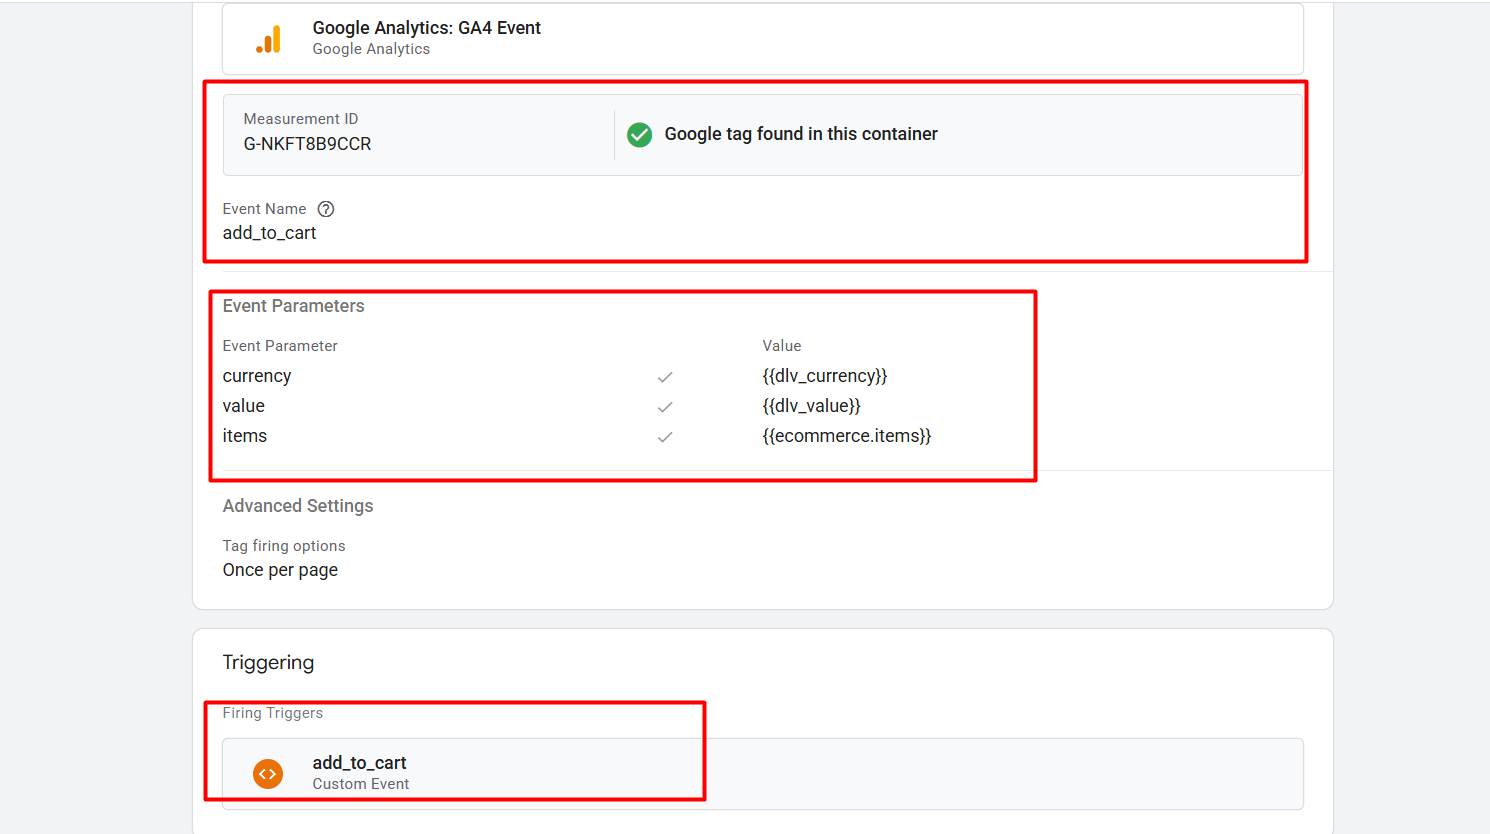Image resolution: width=1490 pixels, height=834 pixels.
Task: Select the {{dlv_value}} variable value
Action: point(811,406)
